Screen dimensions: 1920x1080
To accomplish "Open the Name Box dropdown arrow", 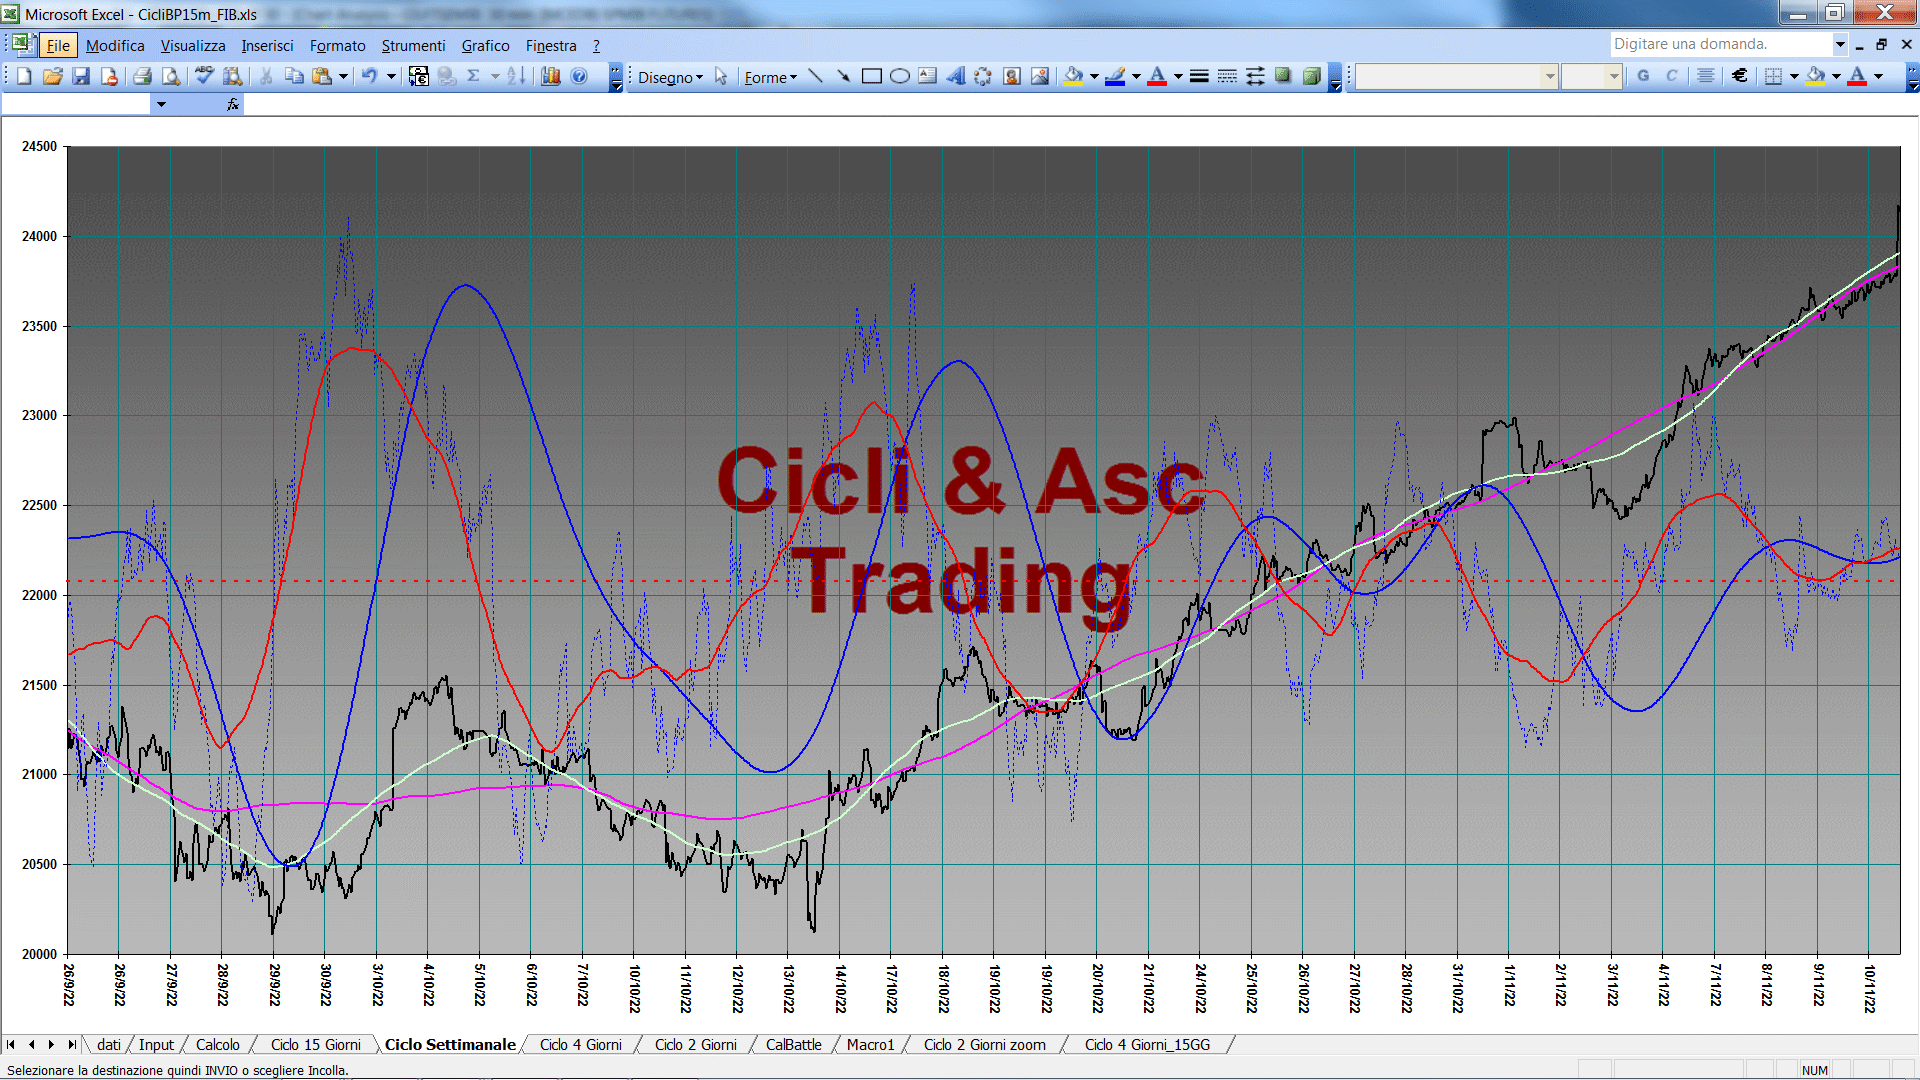I will click(x=161, y=104).
